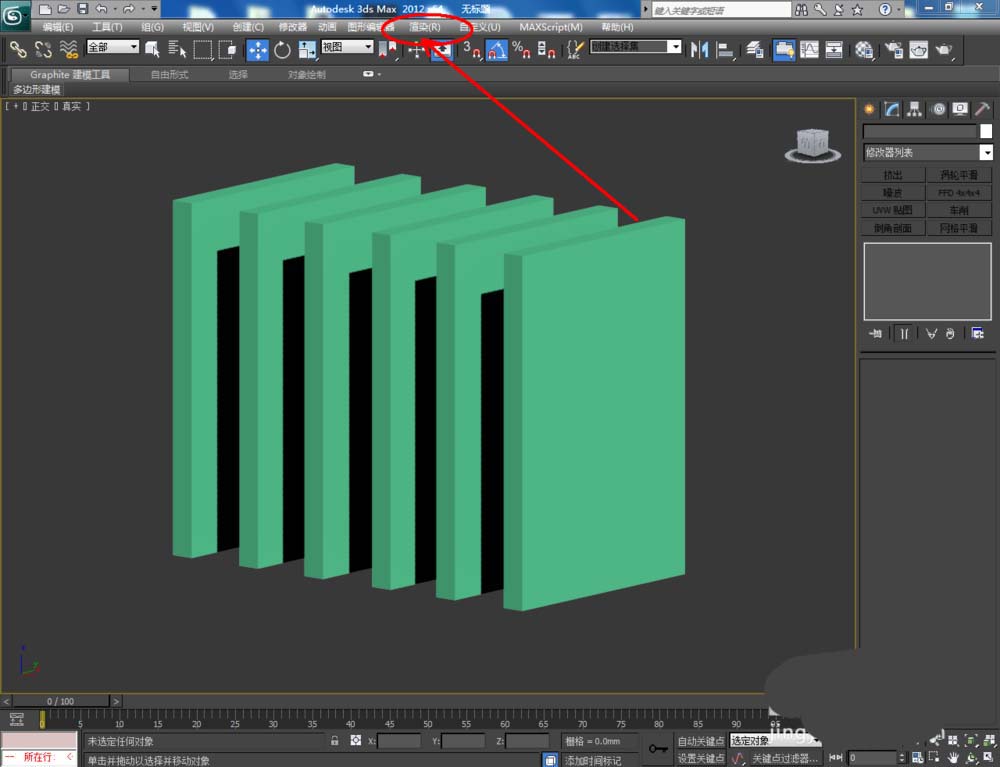
Task: Click the white object color swatch
Action: click(986, 131)
